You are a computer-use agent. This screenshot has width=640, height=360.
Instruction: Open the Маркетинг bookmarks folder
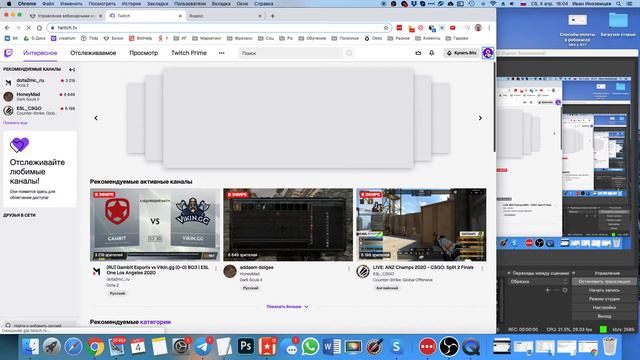[x=207, y=38]
